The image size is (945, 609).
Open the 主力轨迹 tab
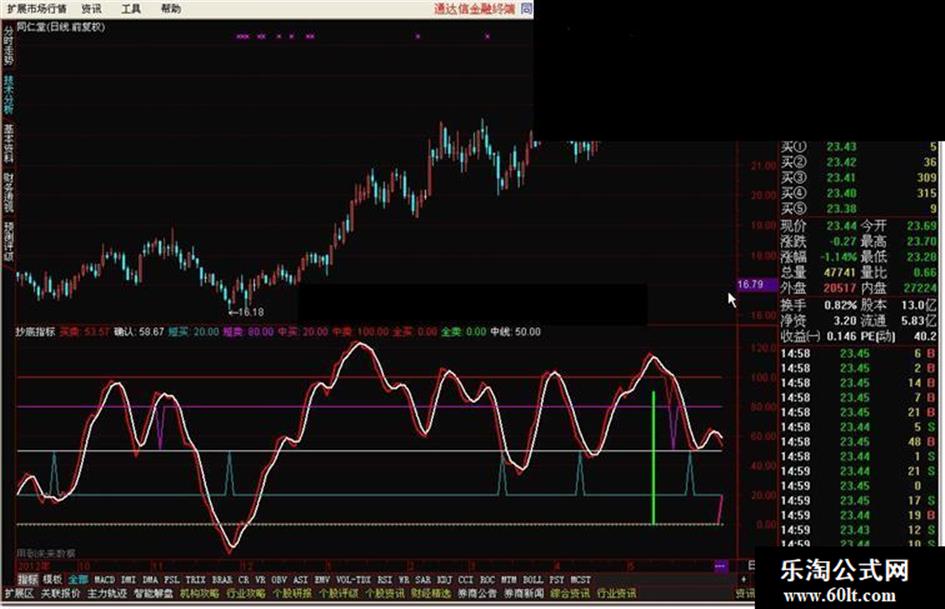coord(107,593)
